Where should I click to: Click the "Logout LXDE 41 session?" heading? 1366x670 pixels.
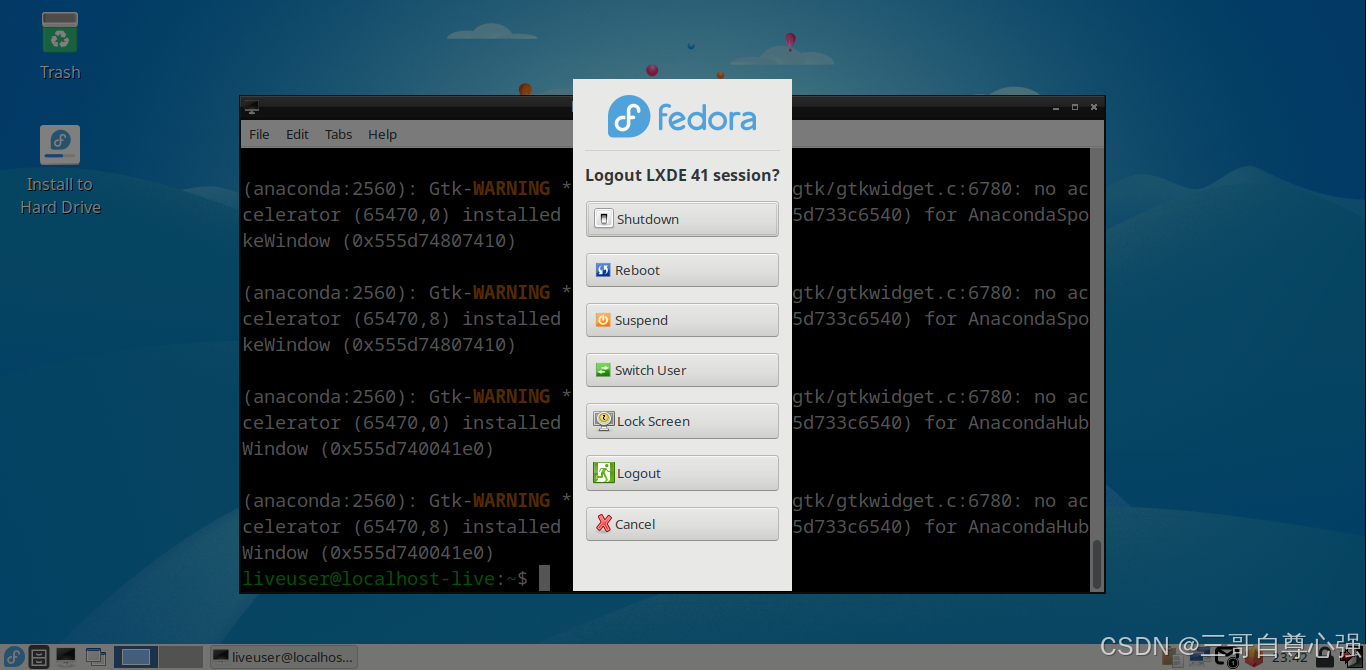coord(682,175)
